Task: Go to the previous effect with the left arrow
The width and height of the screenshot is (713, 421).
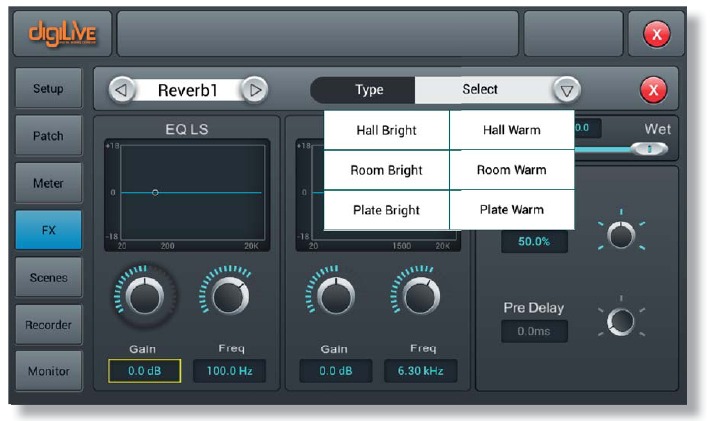Action: click(121, 90)
